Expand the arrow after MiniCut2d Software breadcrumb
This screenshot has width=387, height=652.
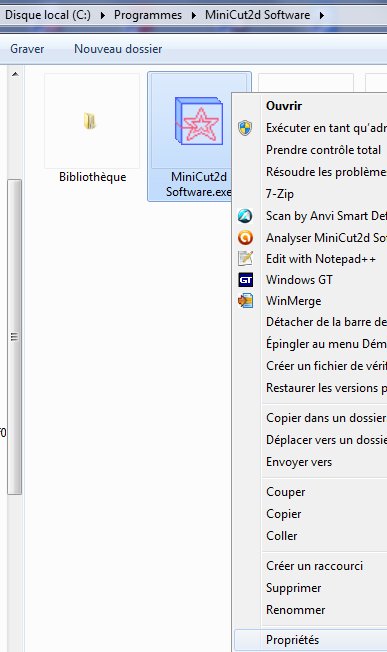322,15
